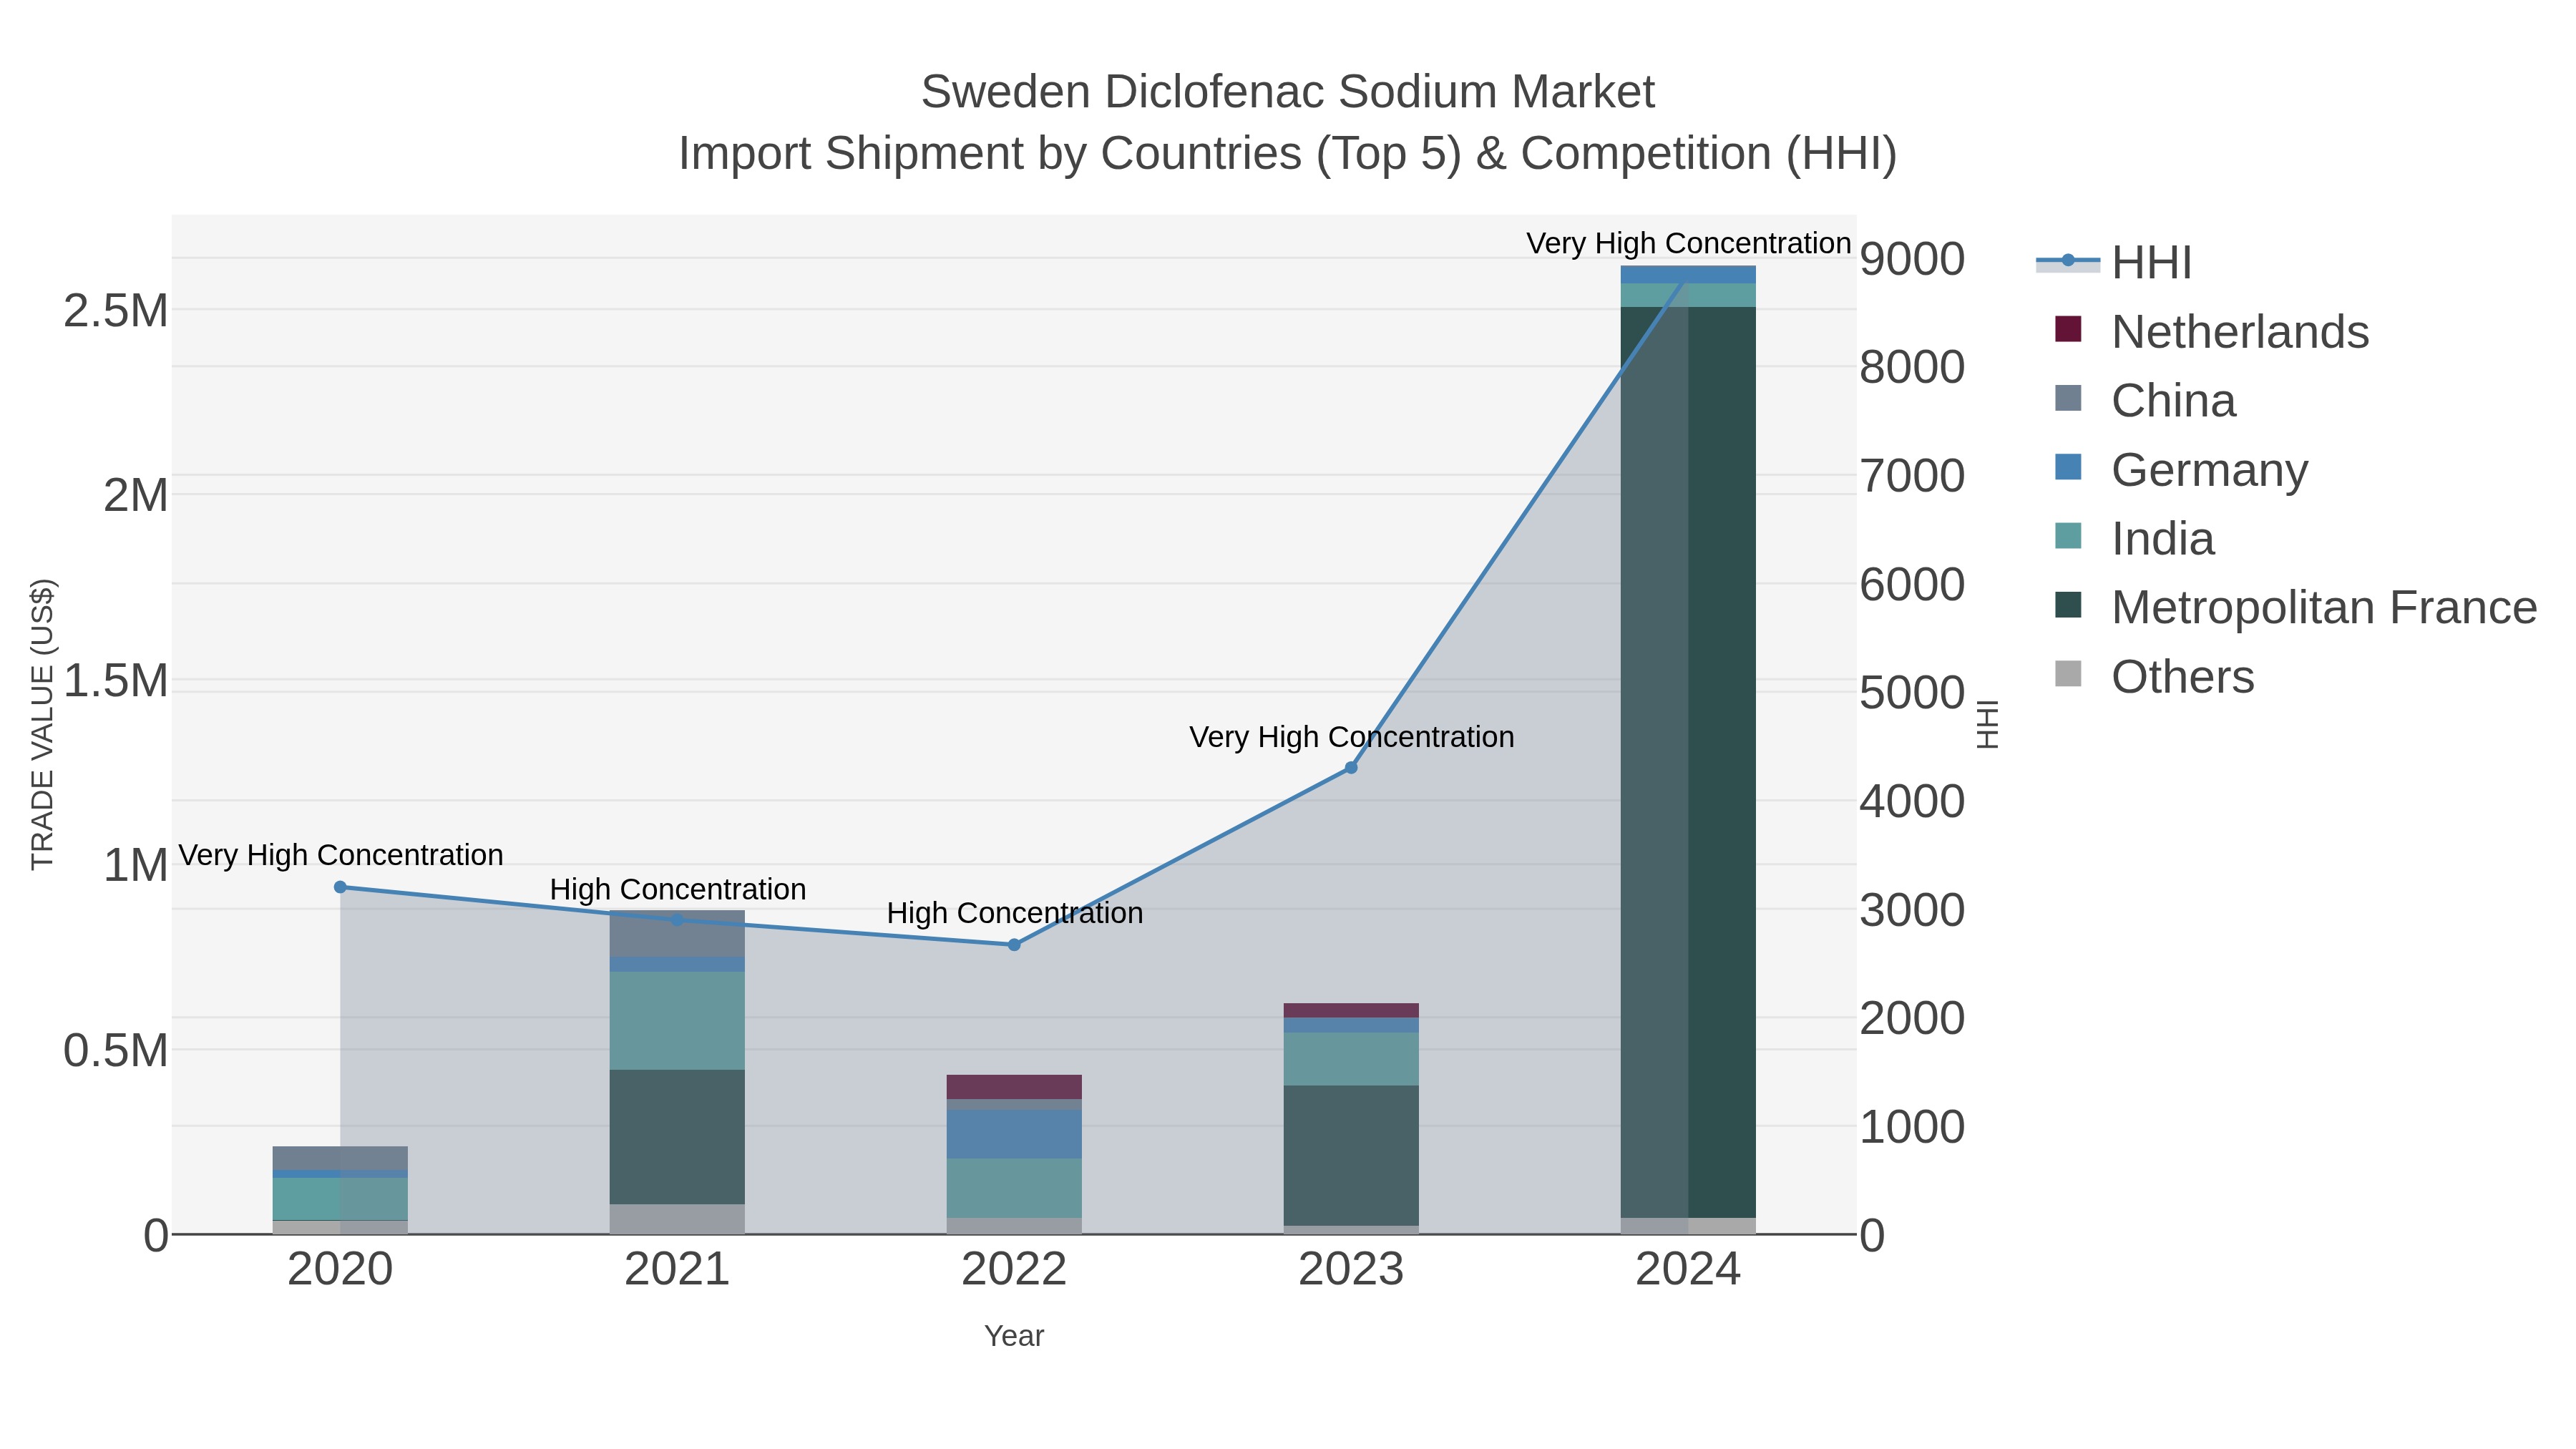Image resolution: width=2576 pixels, height=1449 pixels.
Task: Click the 2022 HHI data point marker
Action: tap(1014, 945)
